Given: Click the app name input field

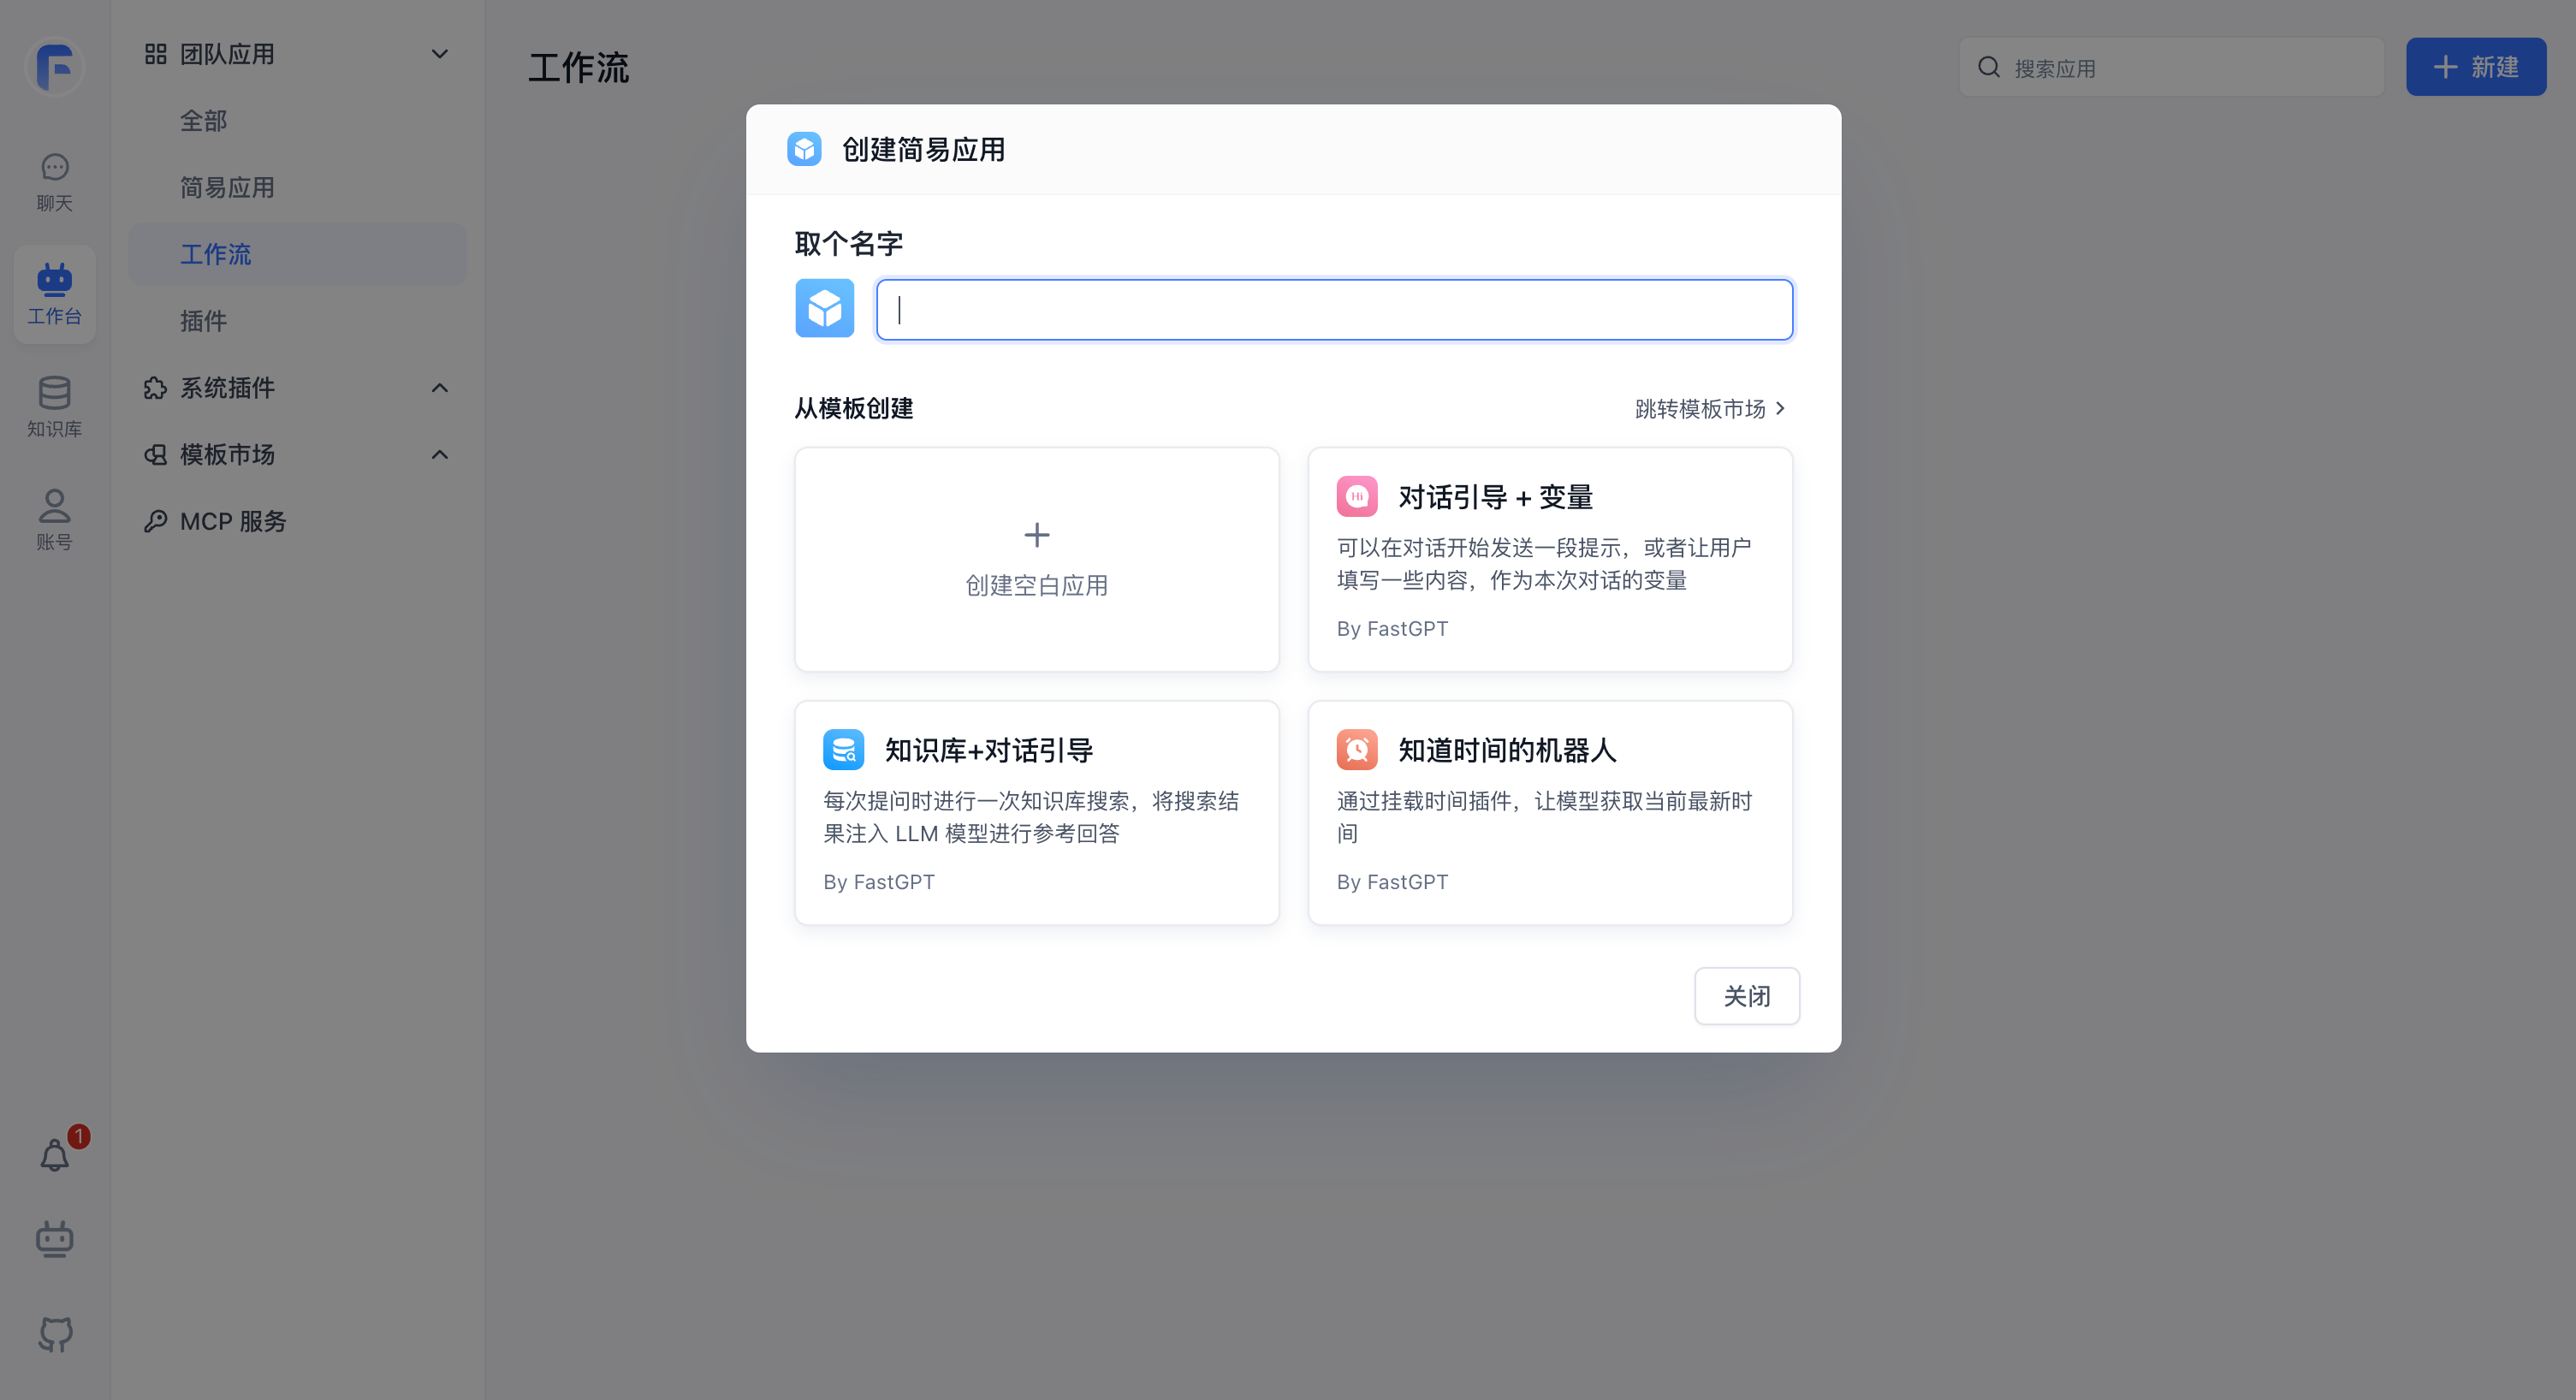Looking at the screenshot, I should [x=1333, y=309].
